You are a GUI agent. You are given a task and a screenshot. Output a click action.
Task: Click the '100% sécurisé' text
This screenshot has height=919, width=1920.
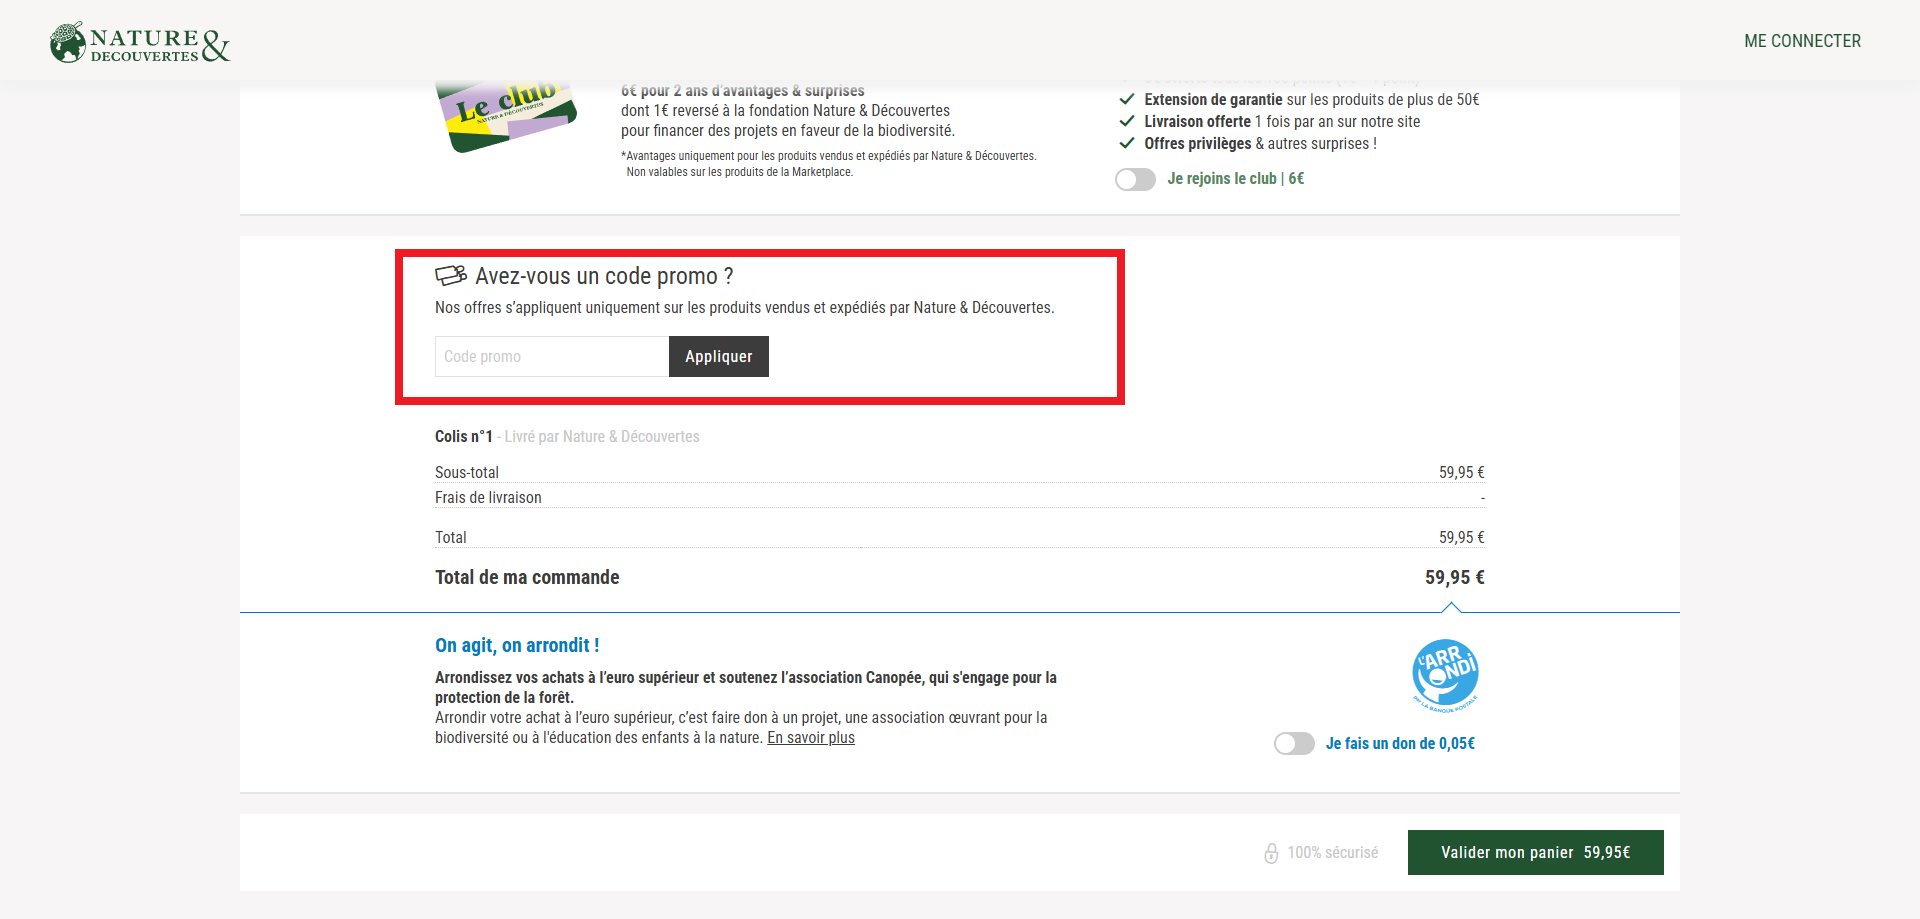(1332, 853)
